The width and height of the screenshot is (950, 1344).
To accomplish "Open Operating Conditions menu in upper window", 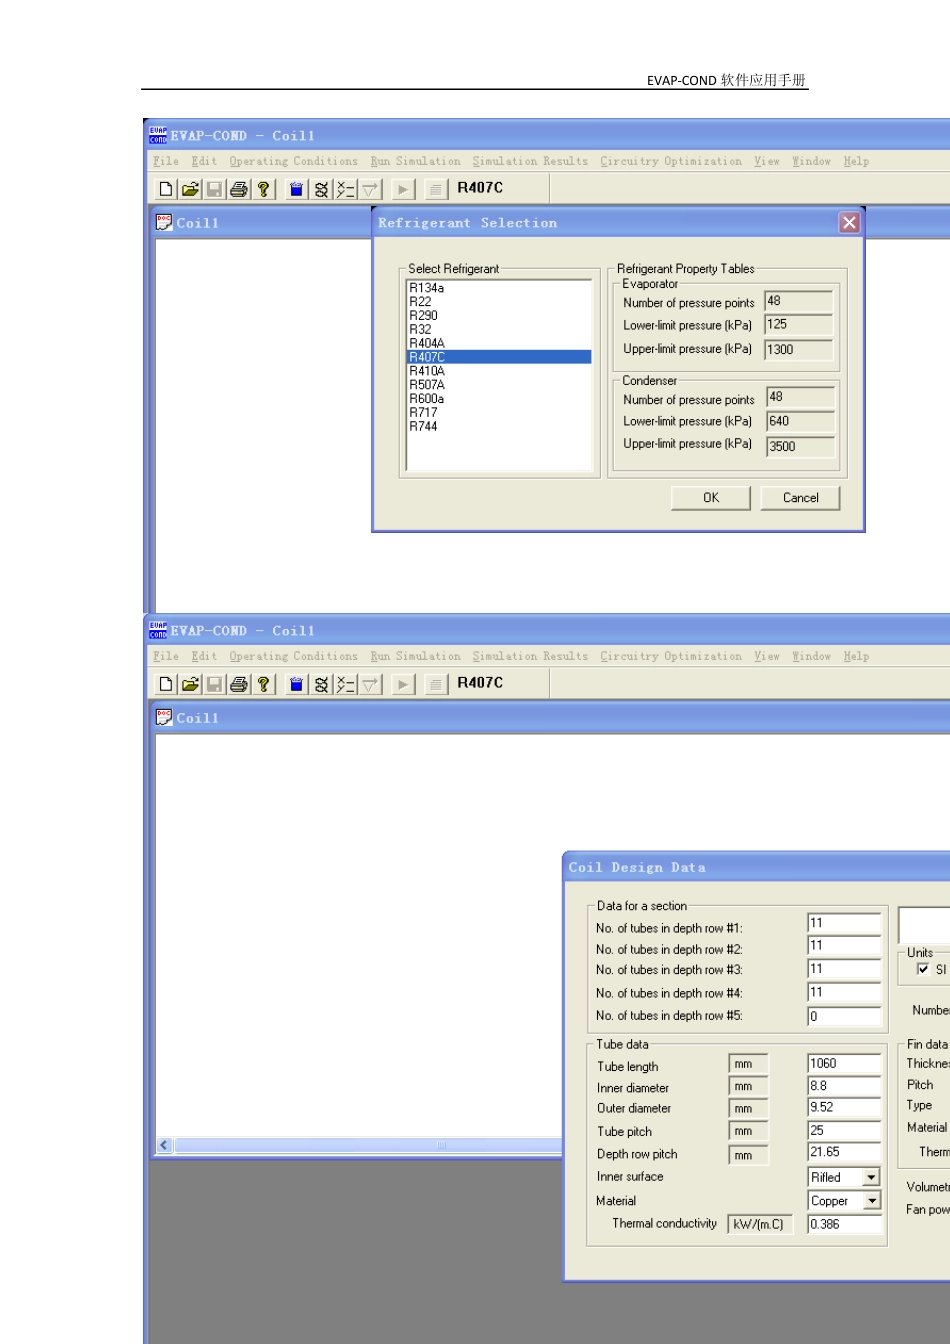I will coord(293,161).
